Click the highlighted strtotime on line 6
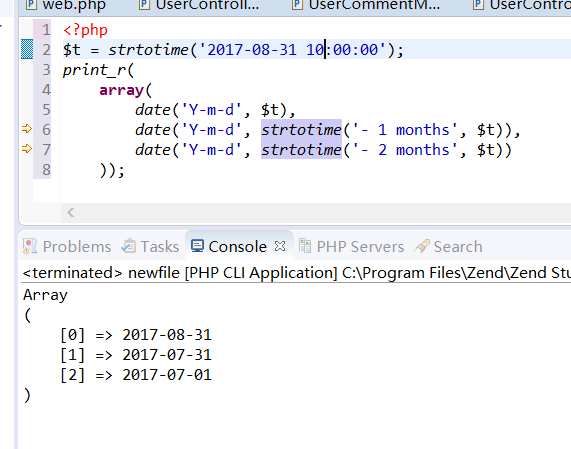The width and height of the screenshot is (571, 449). tap(301, 130)
